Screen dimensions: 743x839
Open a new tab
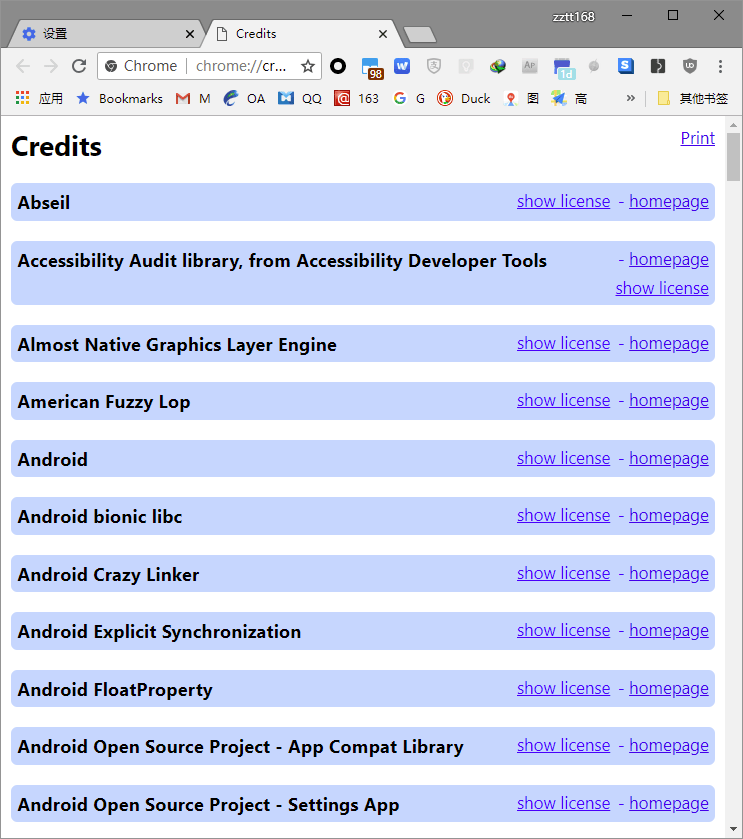tap(420, 35)
